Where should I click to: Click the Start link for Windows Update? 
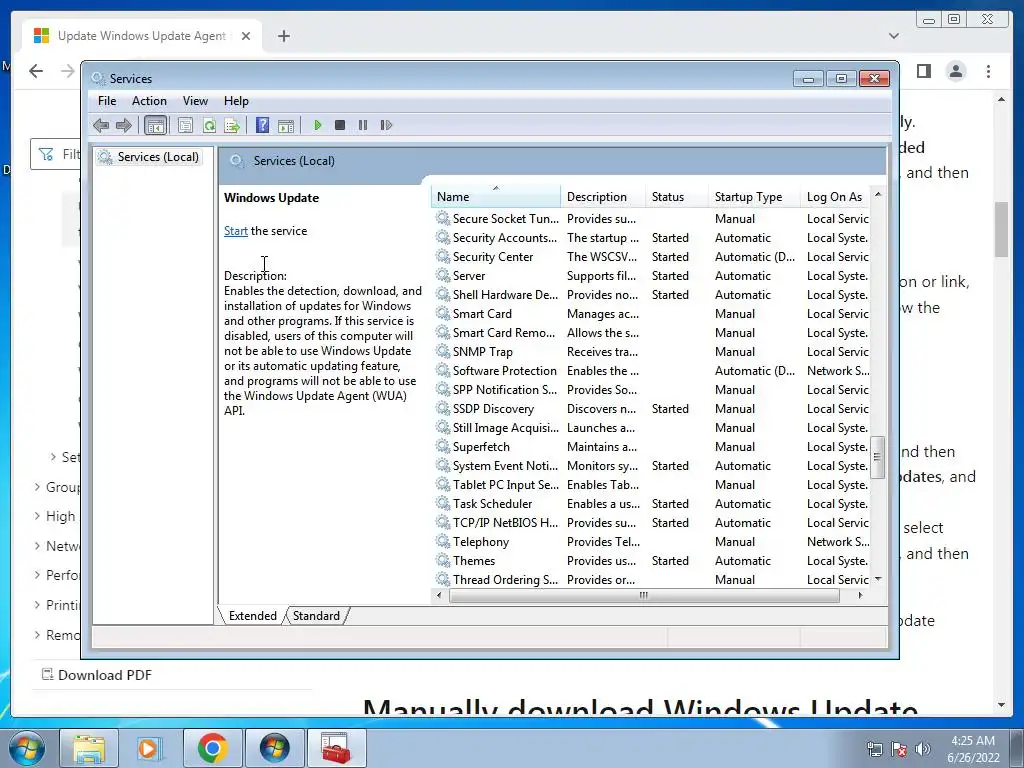(x=236, y=231)
